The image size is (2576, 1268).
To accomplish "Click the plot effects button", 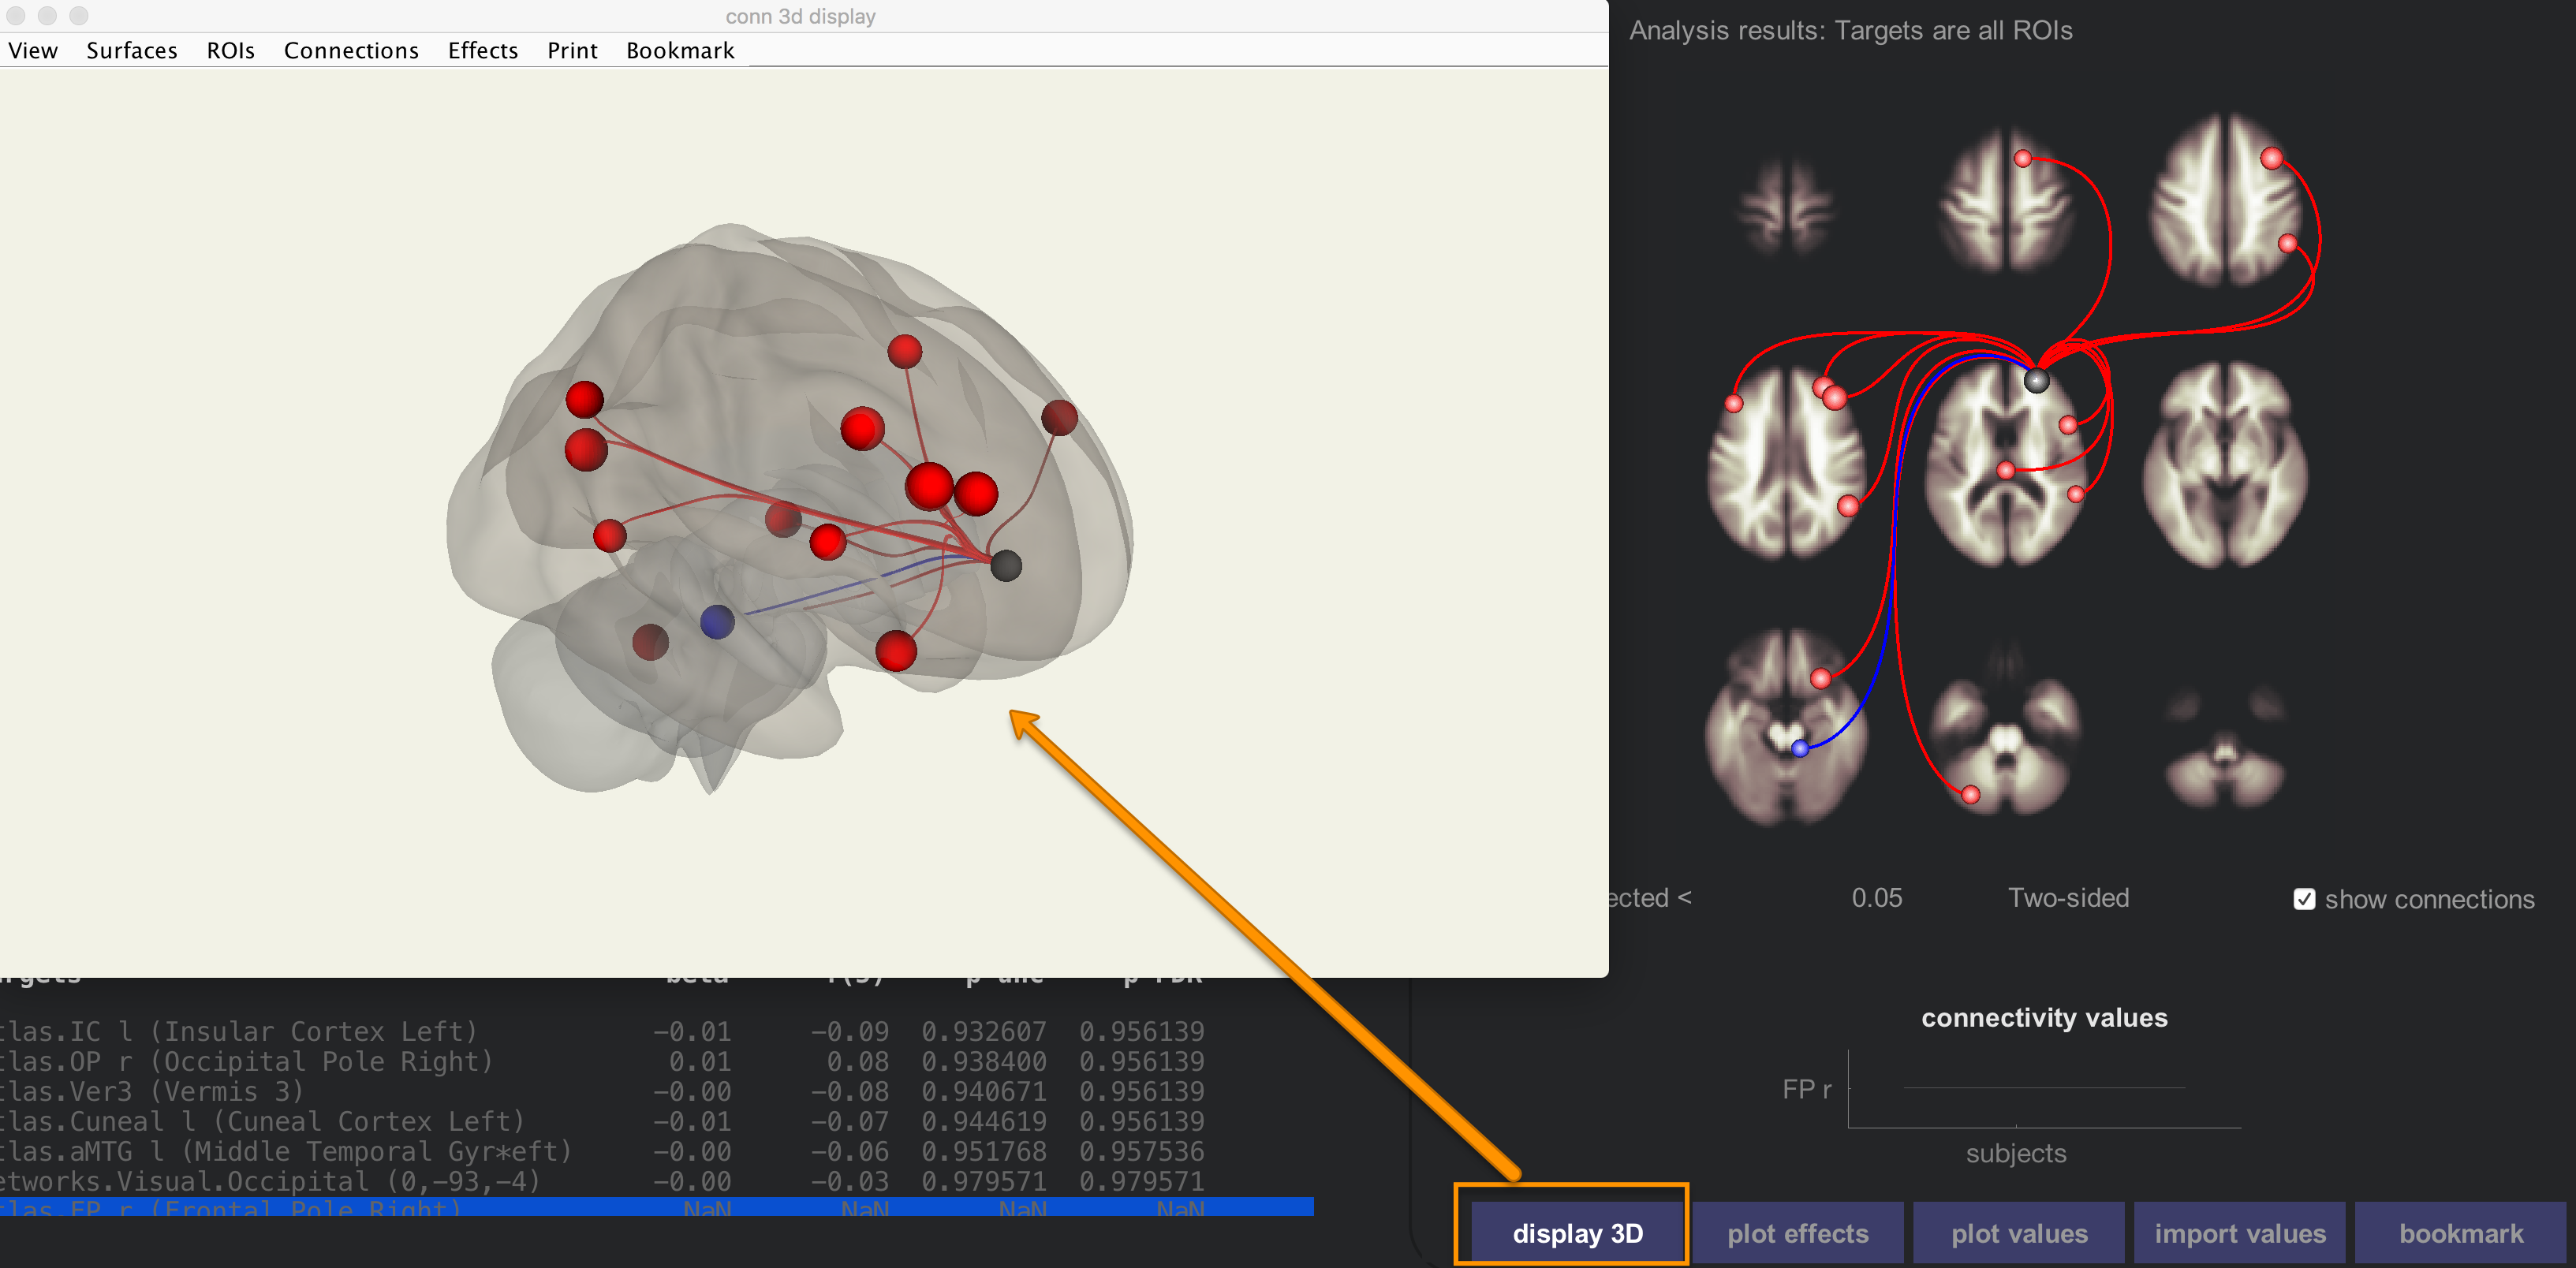I will (1798, 1233).
